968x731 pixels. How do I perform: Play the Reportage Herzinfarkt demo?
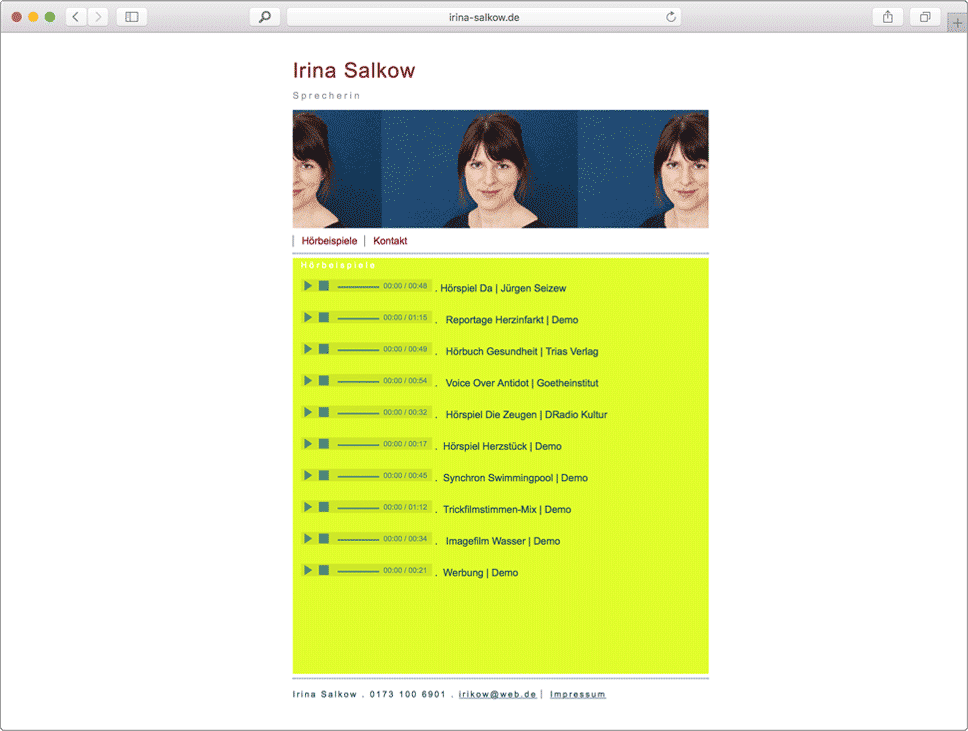click(x=307, y=317)
